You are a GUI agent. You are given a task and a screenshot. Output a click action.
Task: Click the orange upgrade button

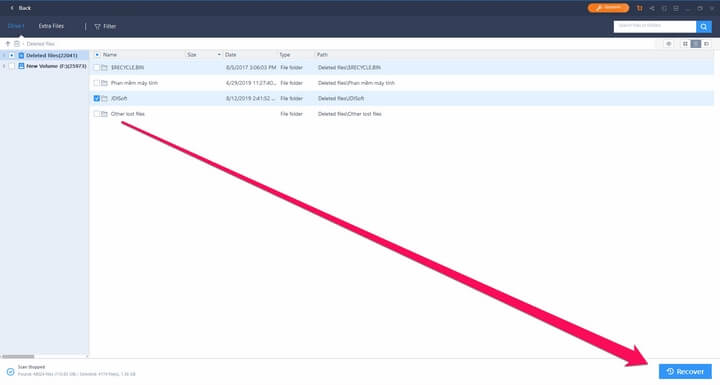pyautogui.click(x=608, y=8)
